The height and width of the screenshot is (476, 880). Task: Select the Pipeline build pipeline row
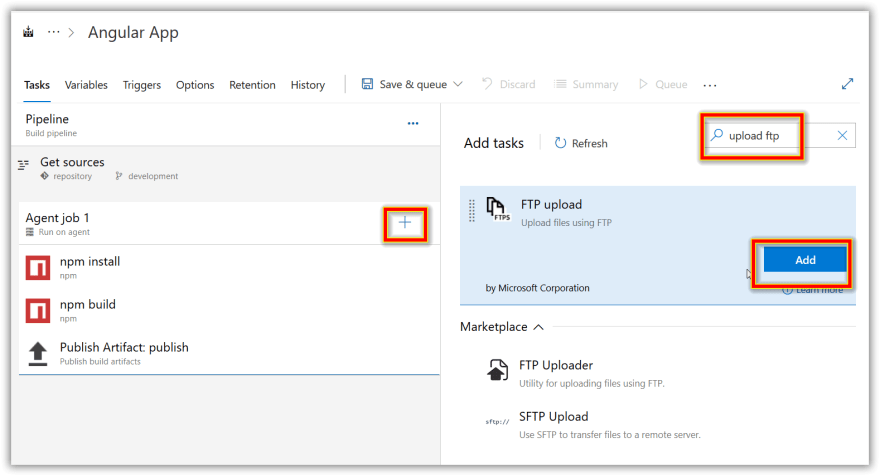click(x=229, y=125)
